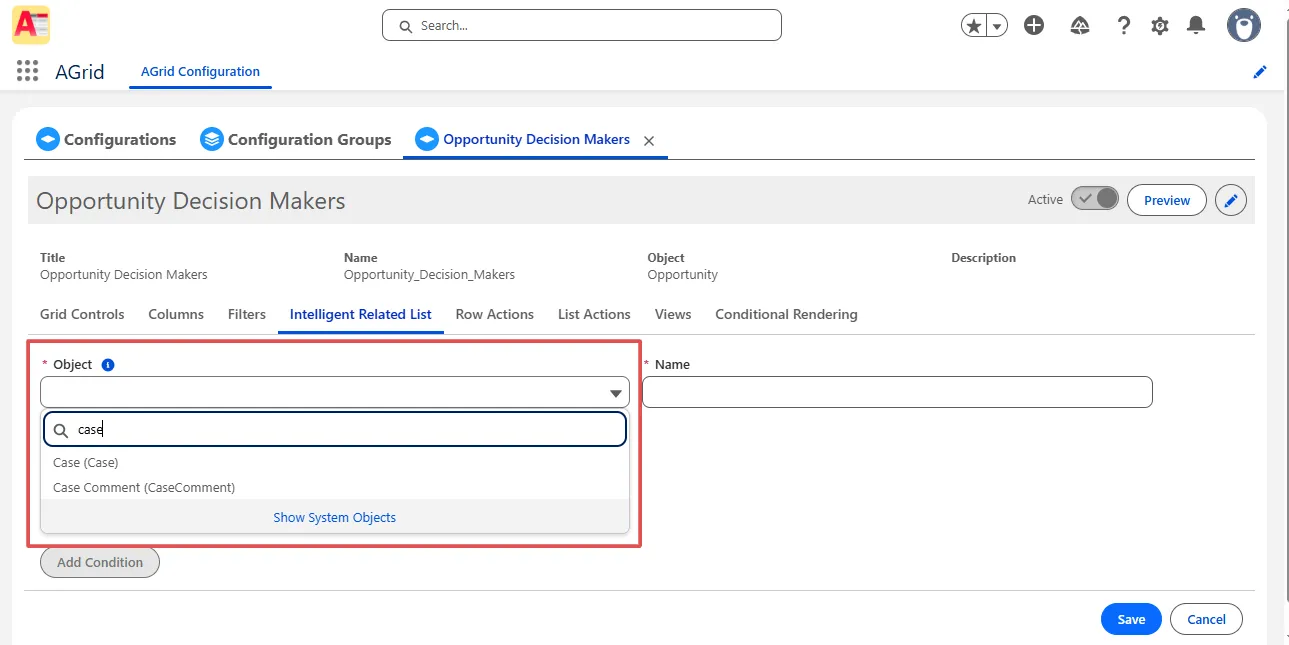Select Case Comment (CaseComment) option
Screen dimensions: 1289x645
144,487
